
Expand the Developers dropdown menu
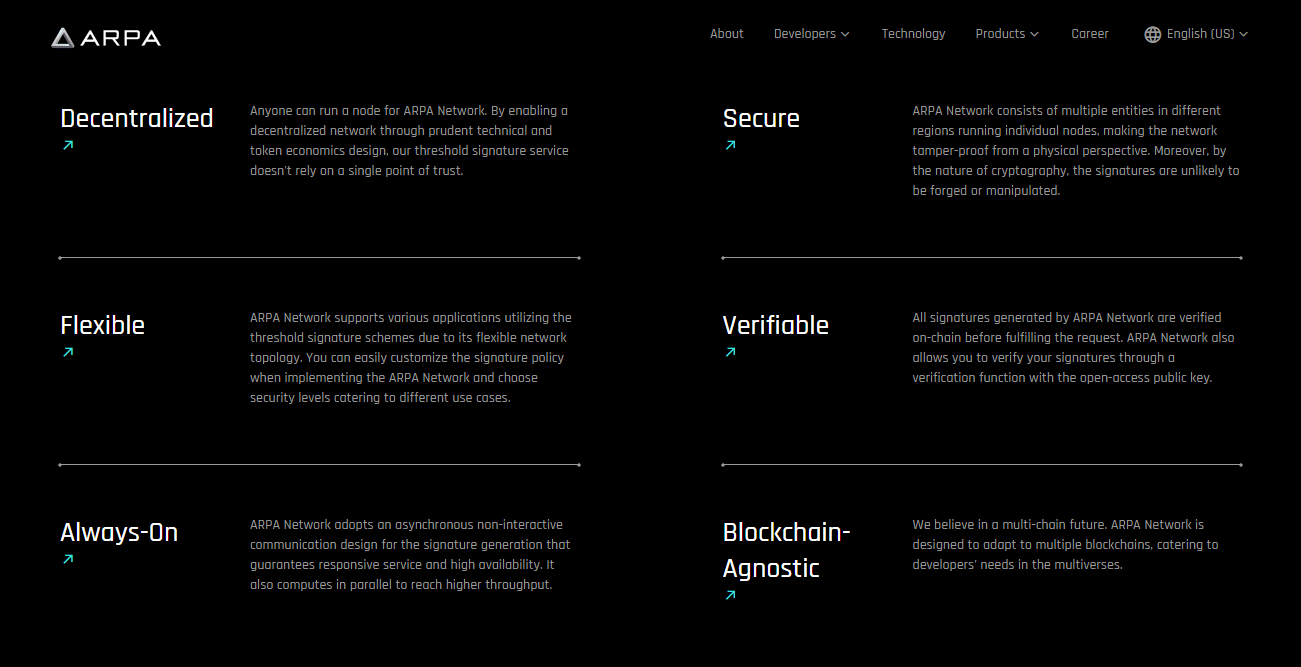pyautogui.click(x=811, y=34)
